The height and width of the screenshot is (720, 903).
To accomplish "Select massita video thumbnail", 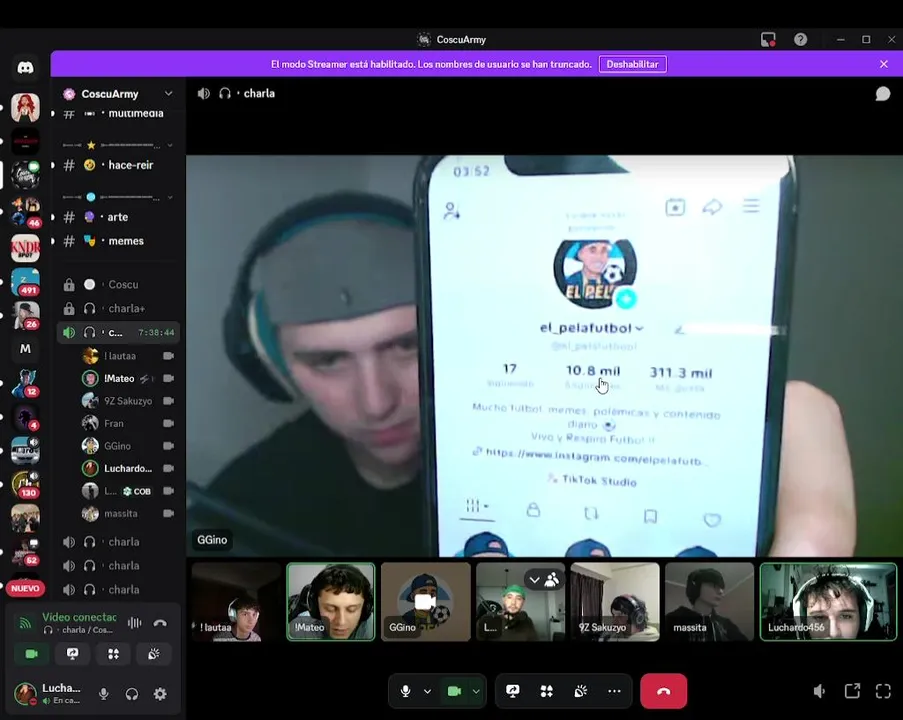I will click(x=709, y=601).
